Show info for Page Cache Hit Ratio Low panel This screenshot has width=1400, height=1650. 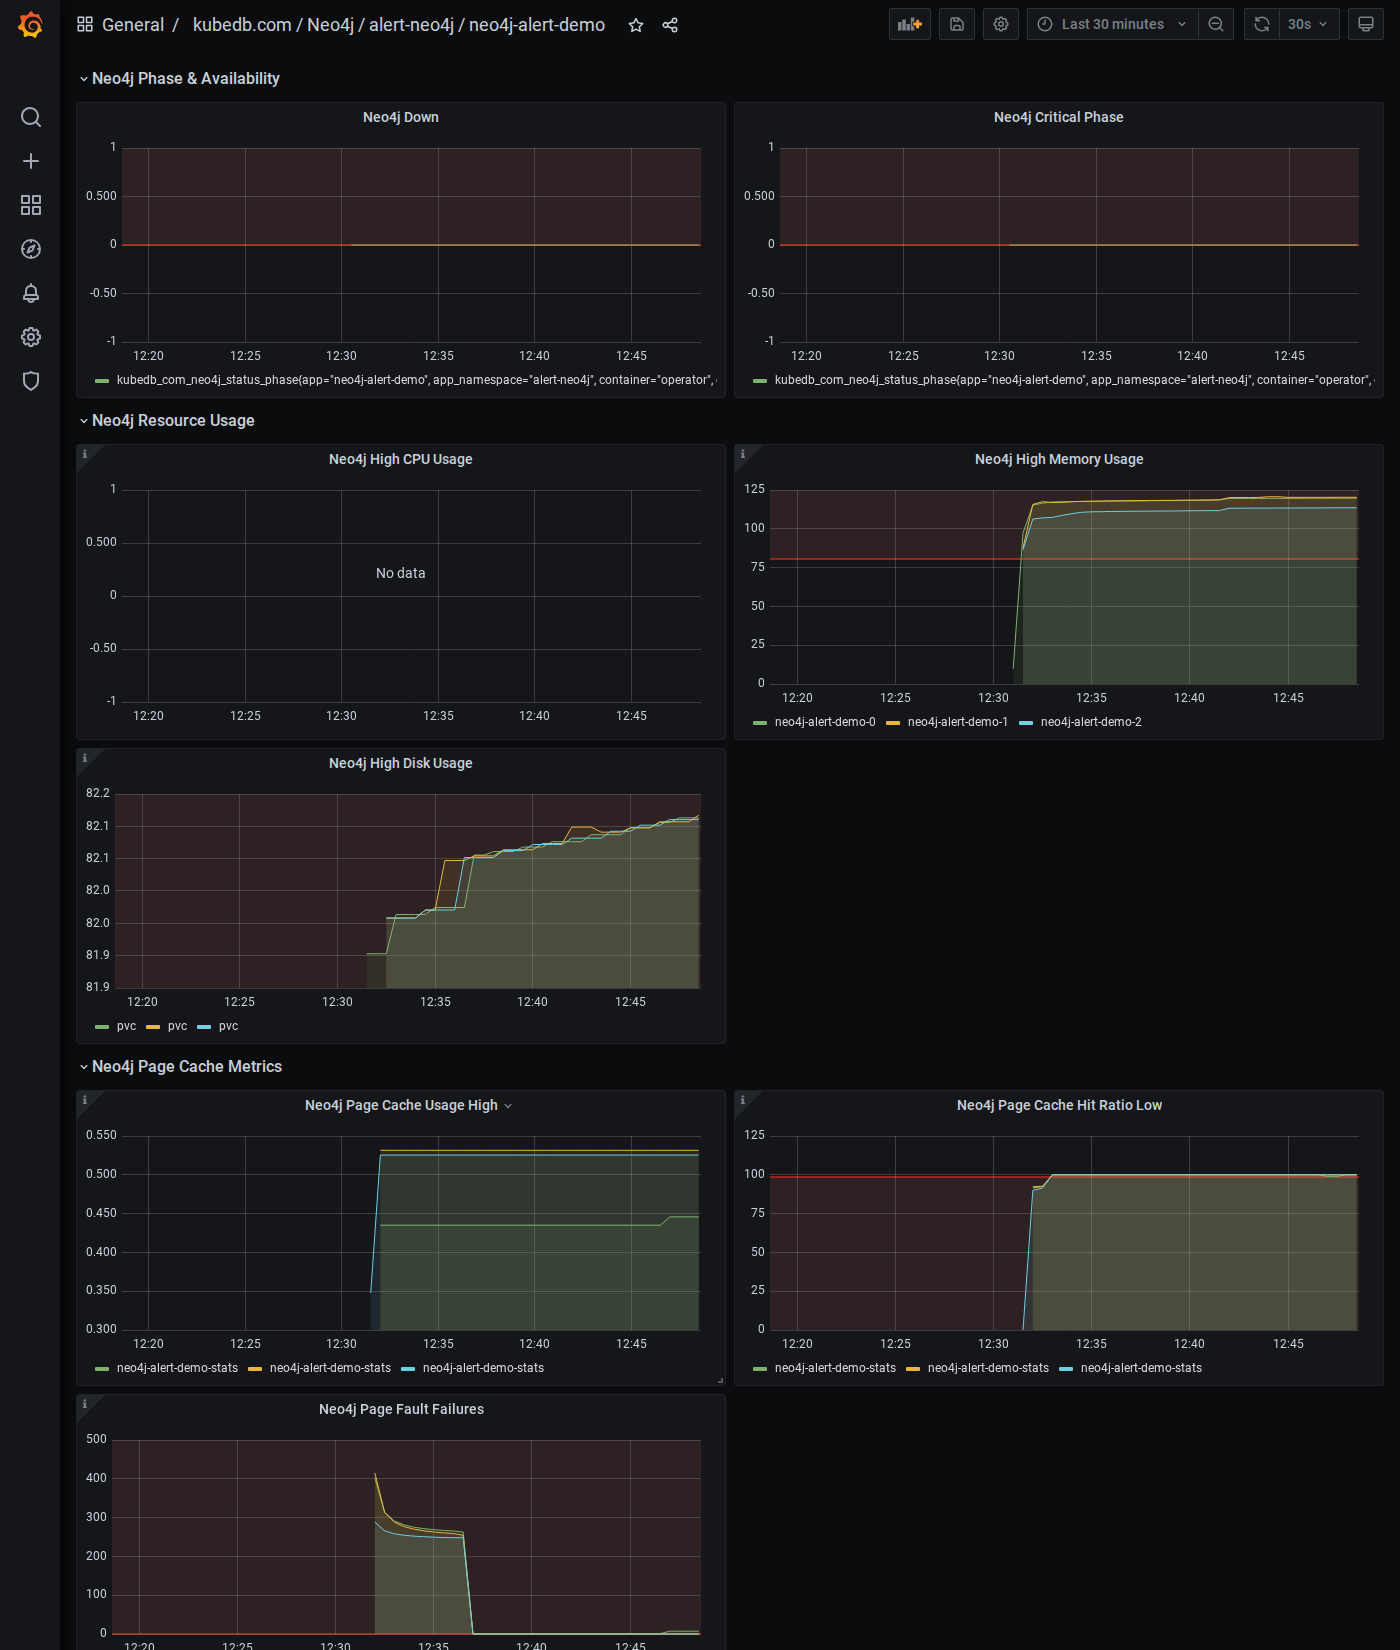[743, 1100]
